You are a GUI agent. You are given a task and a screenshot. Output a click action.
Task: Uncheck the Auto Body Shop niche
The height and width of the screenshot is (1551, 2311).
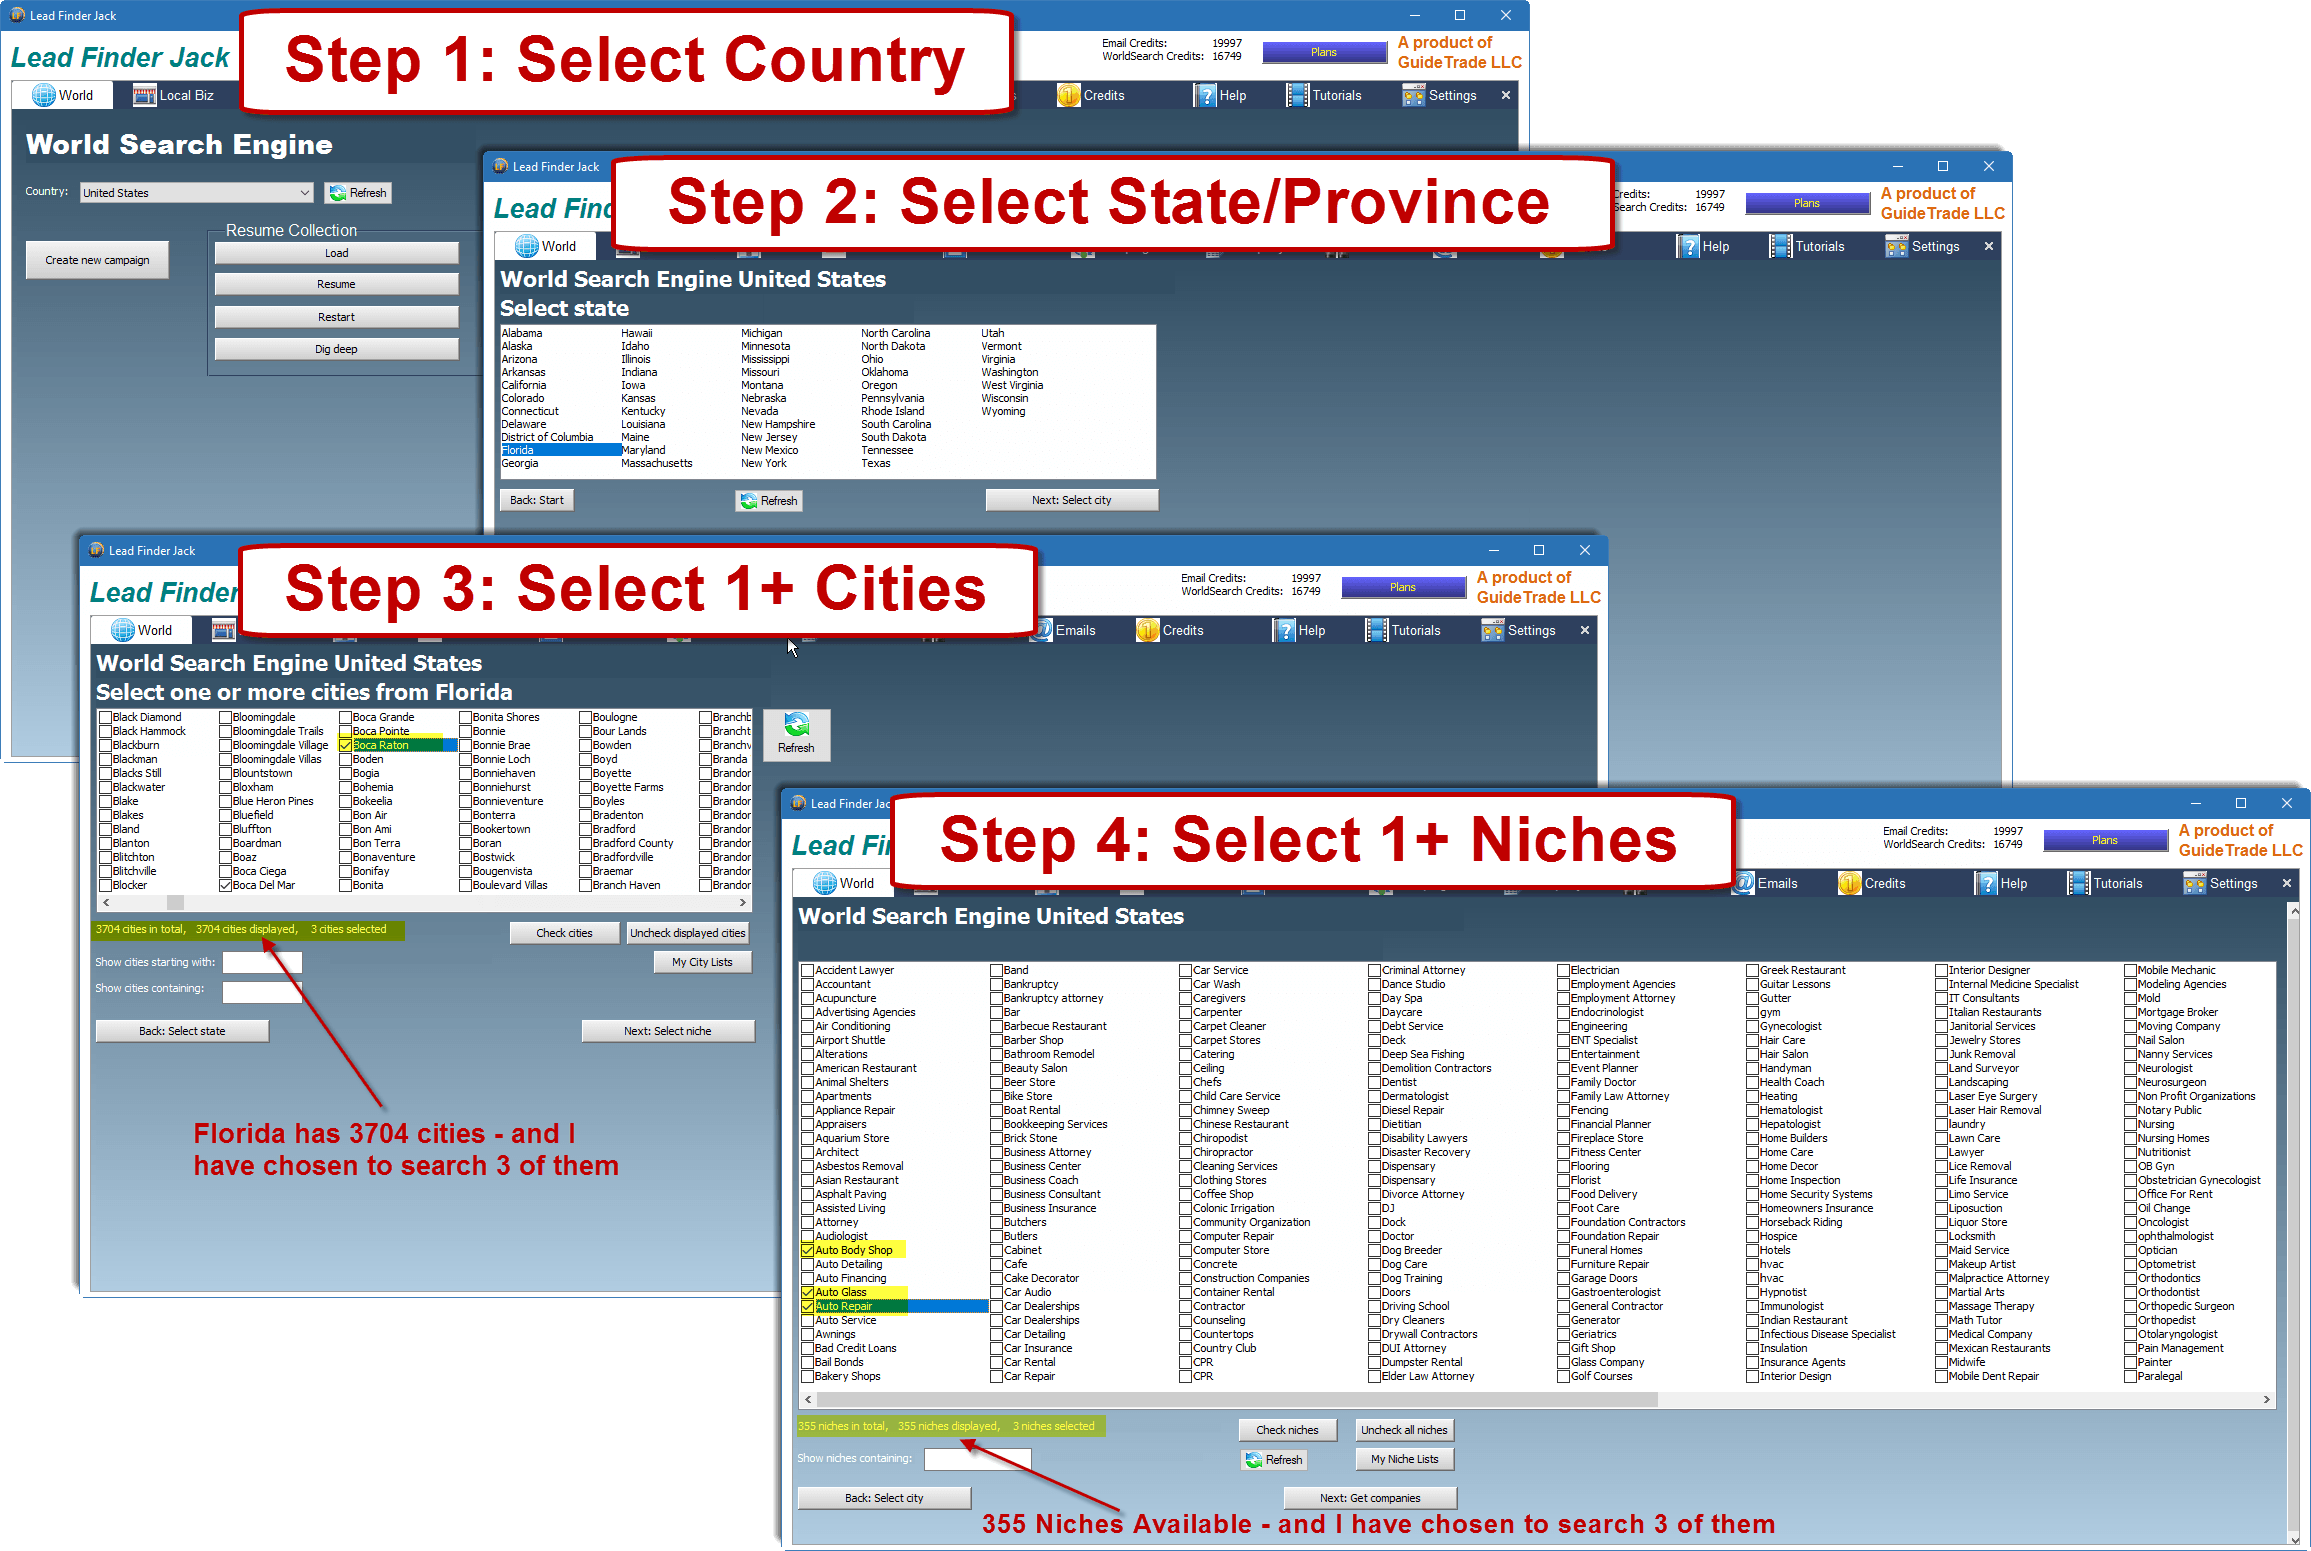807,1250
